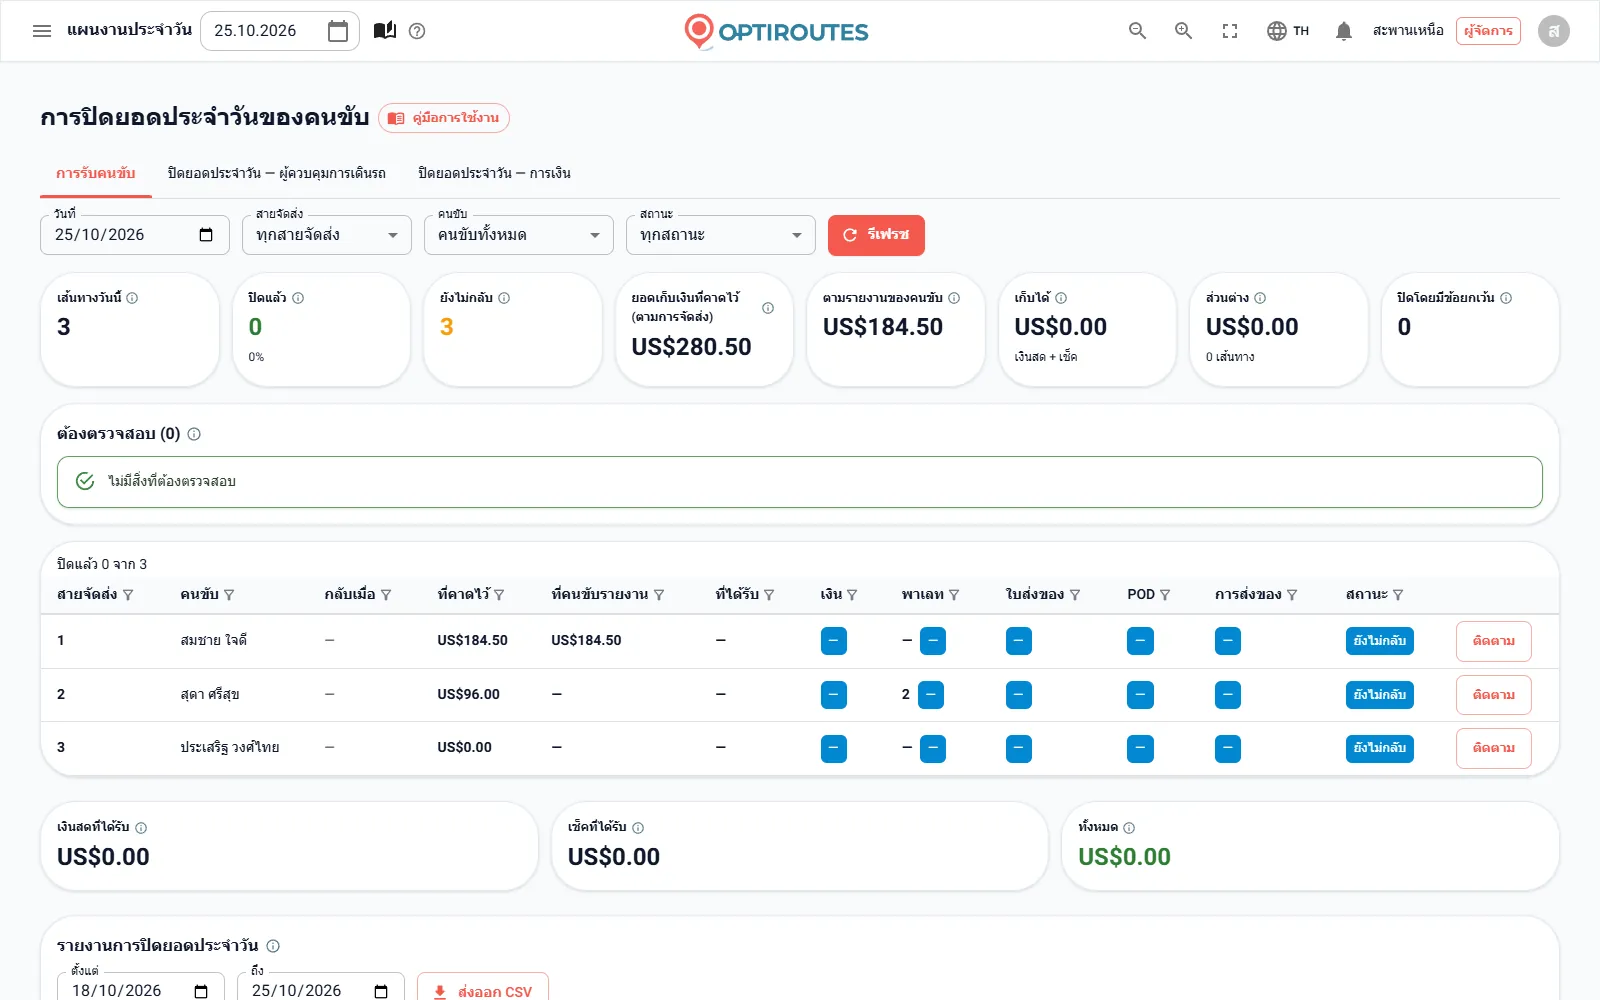Open date picker in header date field
This screenshot has width=1600, height=1000.
338,31
